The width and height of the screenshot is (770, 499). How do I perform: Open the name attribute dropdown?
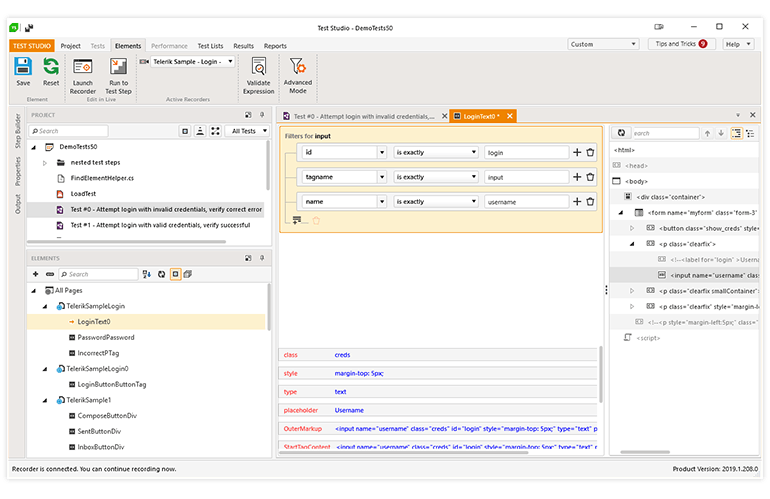(382, 201)
